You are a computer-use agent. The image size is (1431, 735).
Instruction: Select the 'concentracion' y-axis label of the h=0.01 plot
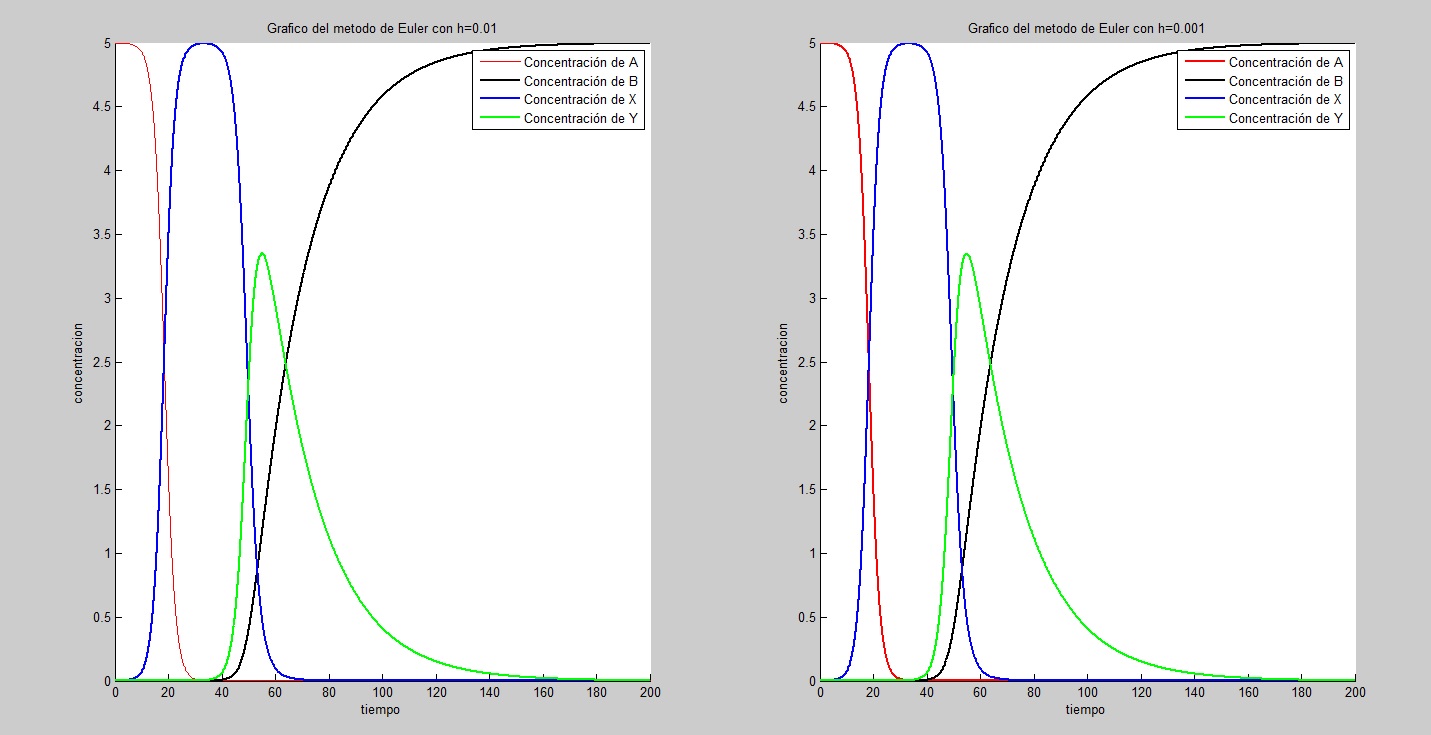(x=78, y=362)
